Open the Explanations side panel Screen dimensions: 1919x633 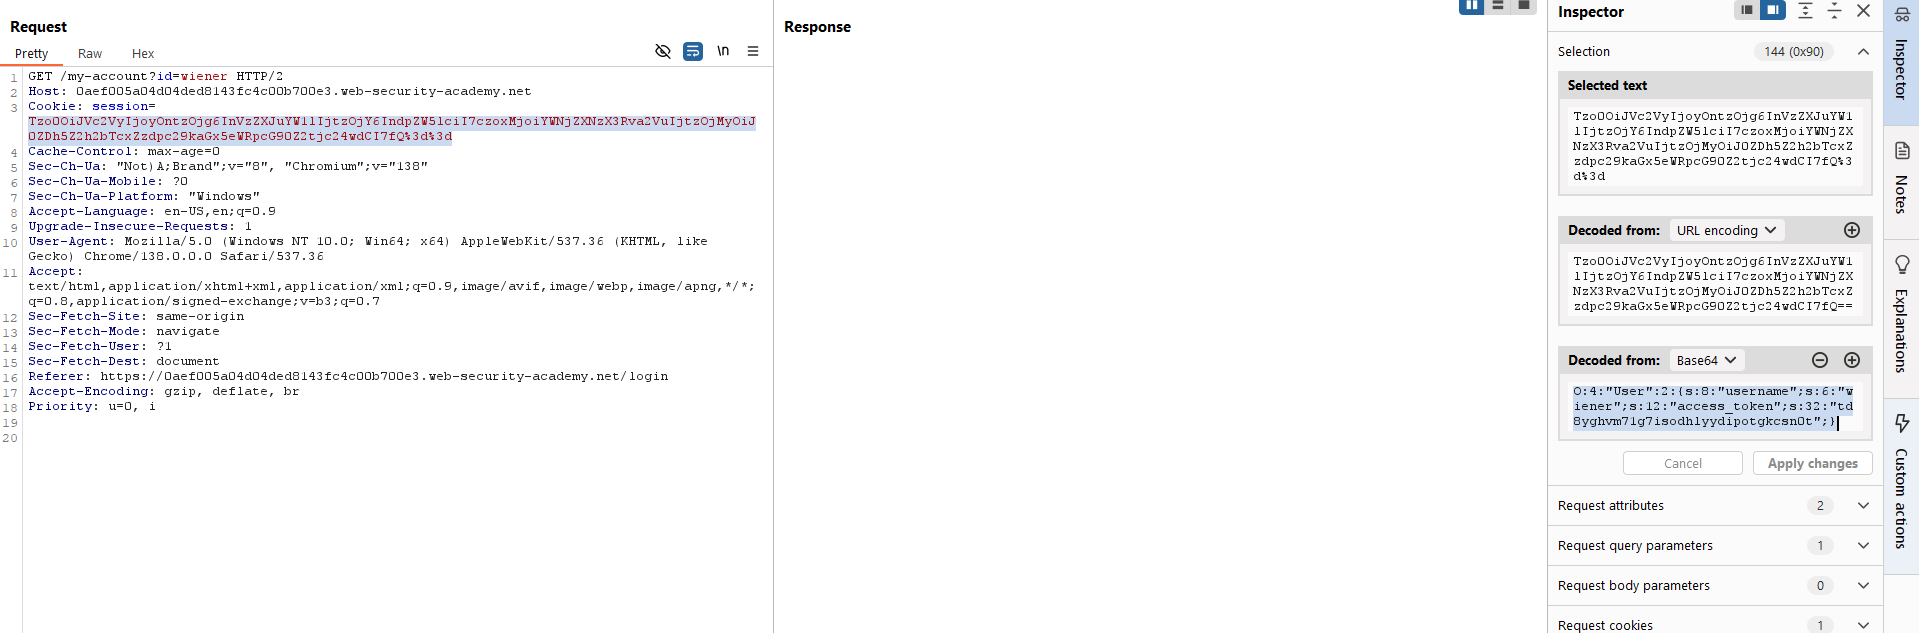1901,315
